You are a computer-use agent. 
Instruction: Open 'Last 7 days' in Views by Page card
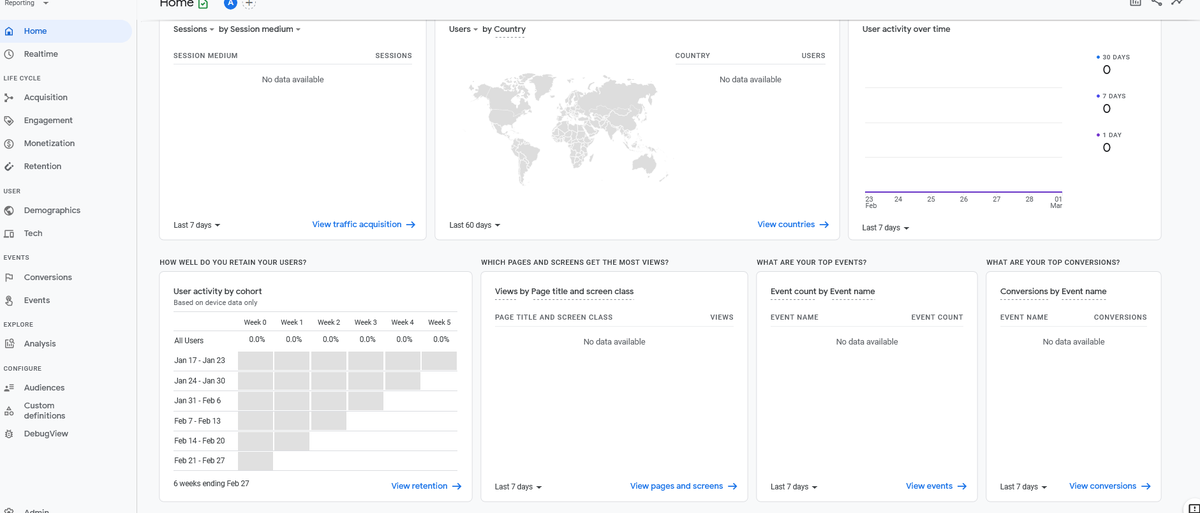point(518,487)
